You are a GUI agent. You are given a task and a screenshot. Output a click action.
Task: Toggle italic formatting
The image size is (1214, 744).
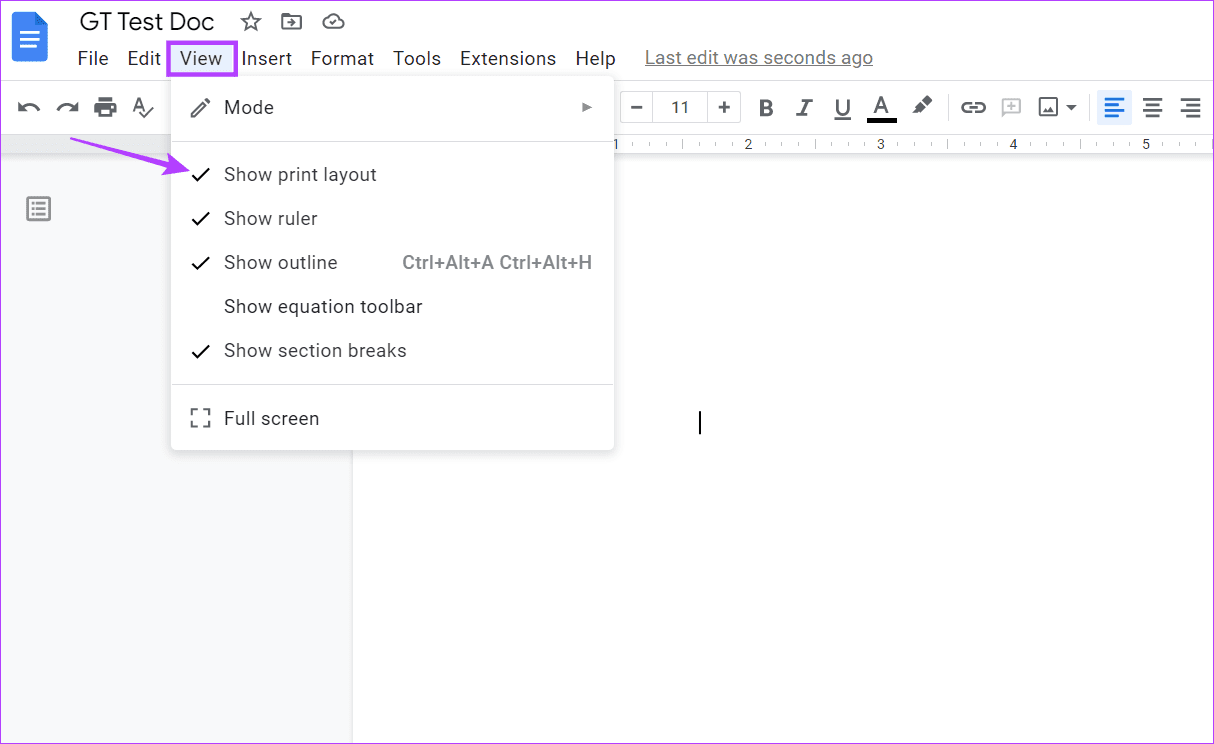pyautogui.click(x=804, y=107)
